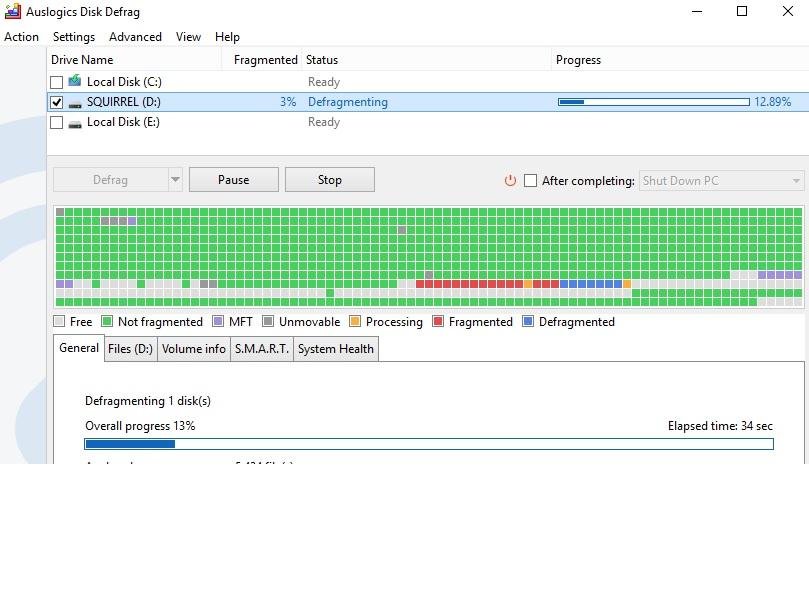Click the Free legend color swatch
This screenshot has height=614, width=809.
click(59, 321)
